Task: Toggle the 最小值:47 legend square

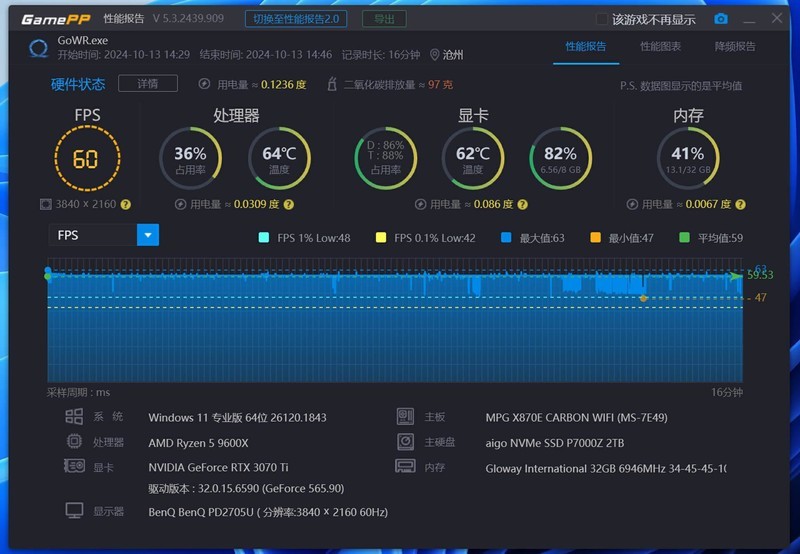Action: [x=595, y=238]
